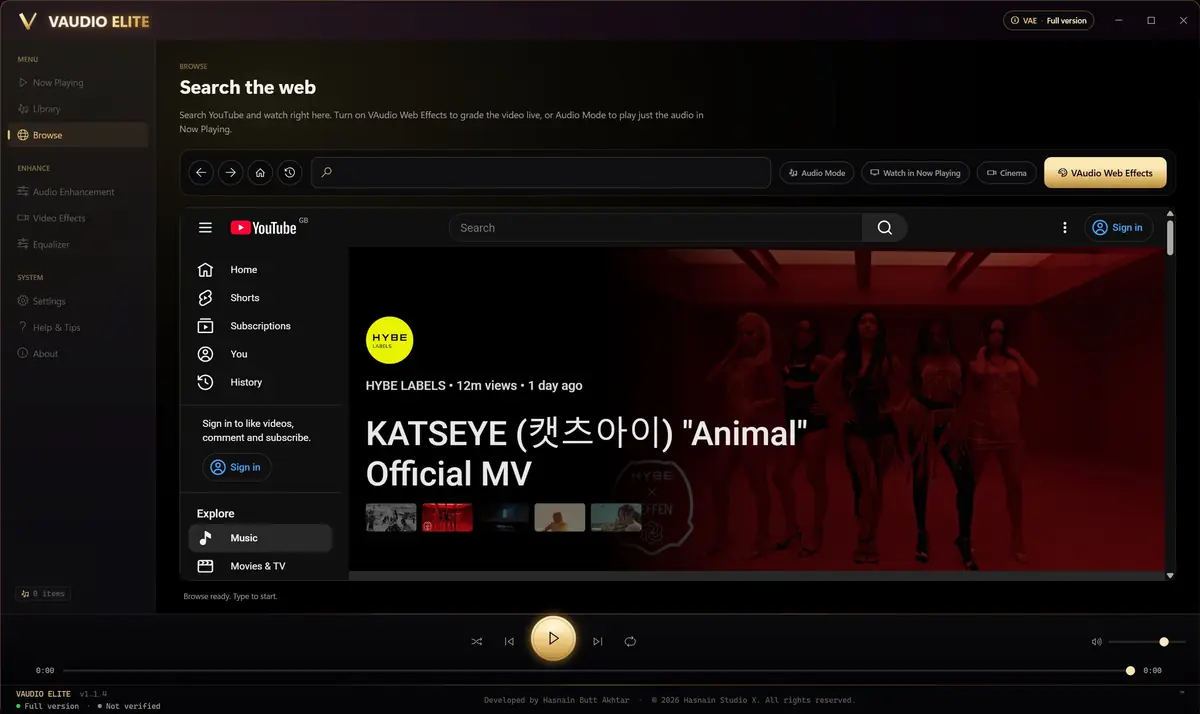Image resolution: width=1200 pixels, height=714 pixels.
Task: Enable VAudio Web Effects
Action: [x=1105, y=173]
